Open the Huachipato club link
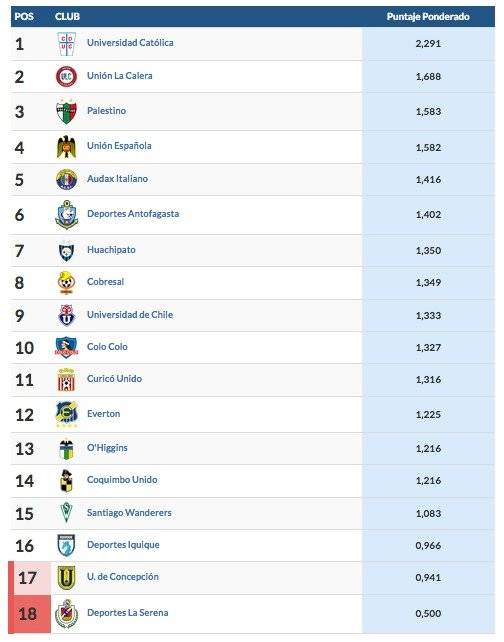The image size is (504, 642). tap(111, 250)
